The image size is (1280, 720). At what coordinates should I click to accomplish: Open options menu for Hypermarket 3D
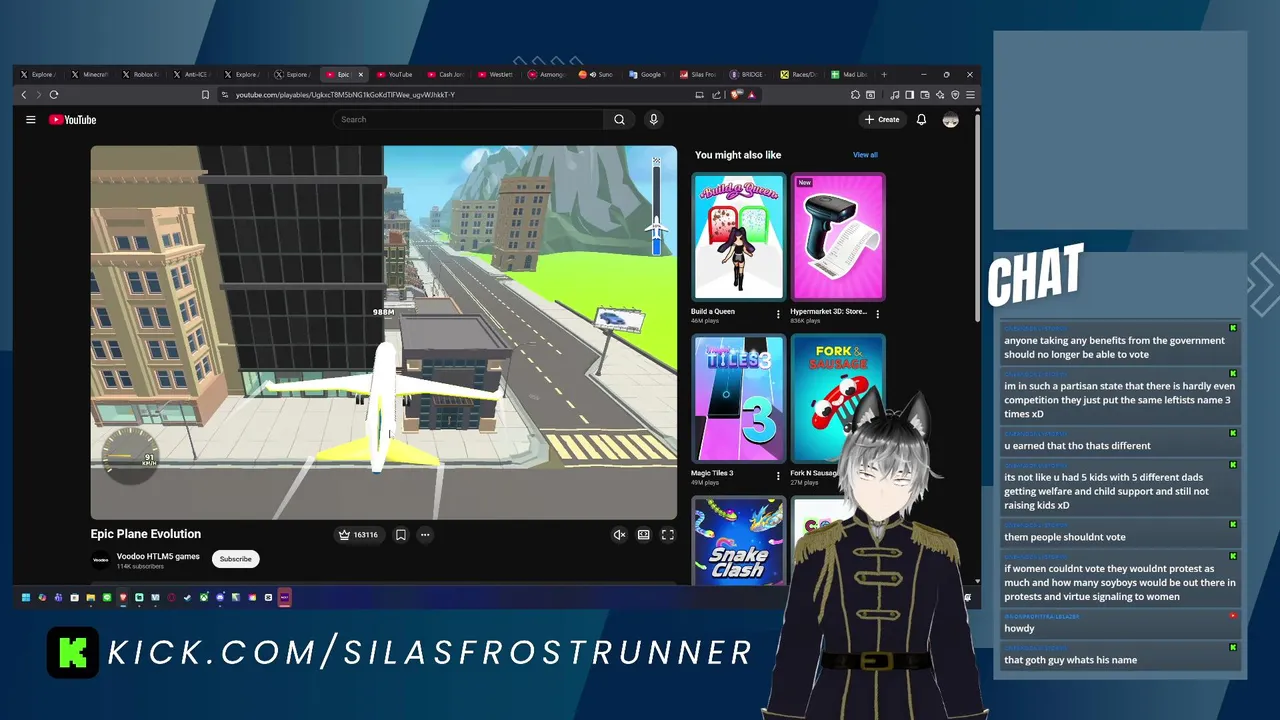tap(878, 314)
